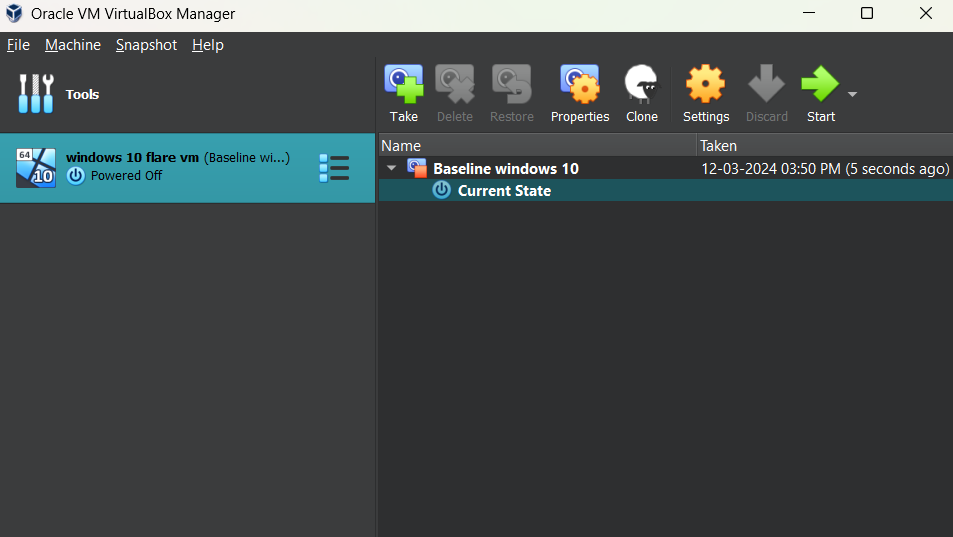Open the Snapshot menu
953x537 pixels.
146,45
